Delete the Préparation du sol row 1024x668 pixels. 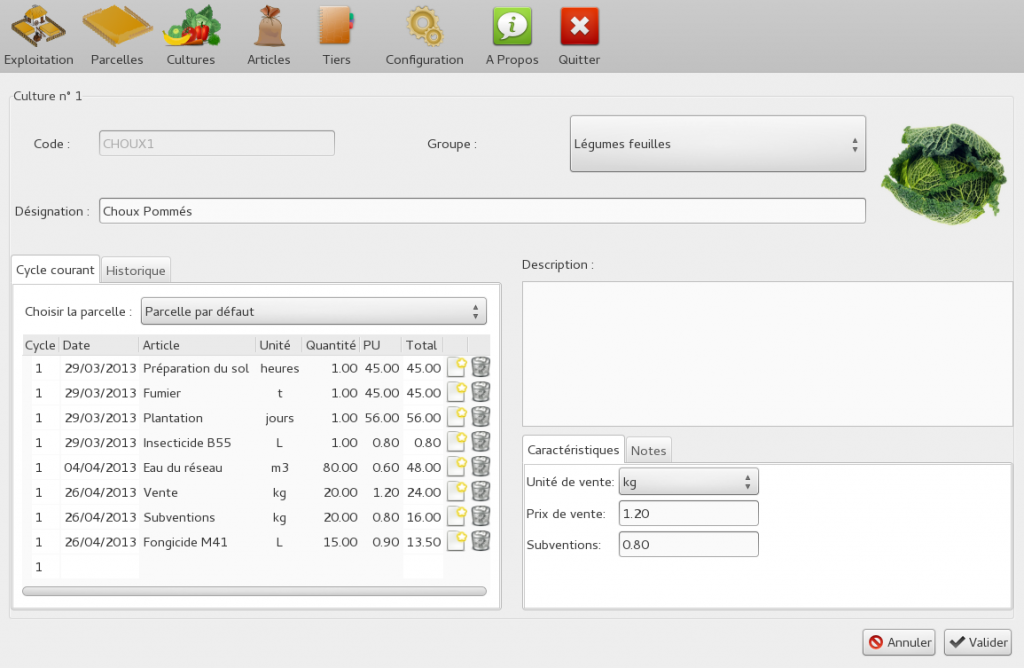click(481, 368)
